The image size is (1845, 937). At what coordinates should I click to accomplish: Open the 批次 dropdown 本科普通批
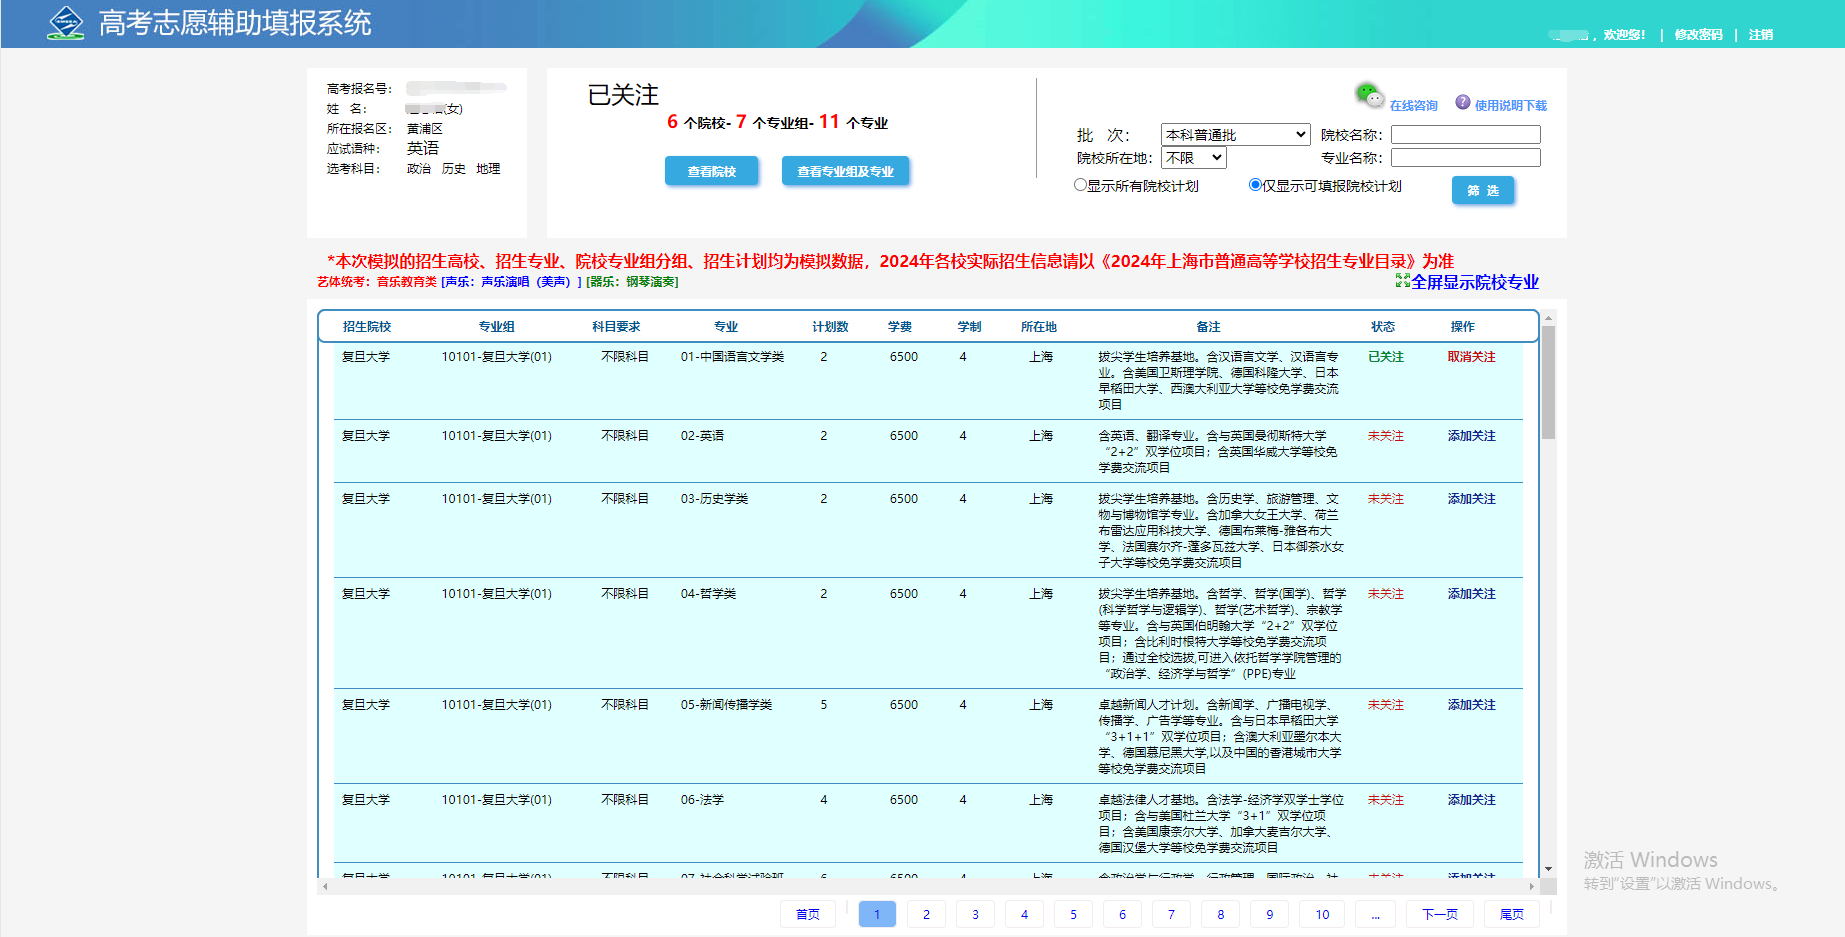pos(1235,134)
